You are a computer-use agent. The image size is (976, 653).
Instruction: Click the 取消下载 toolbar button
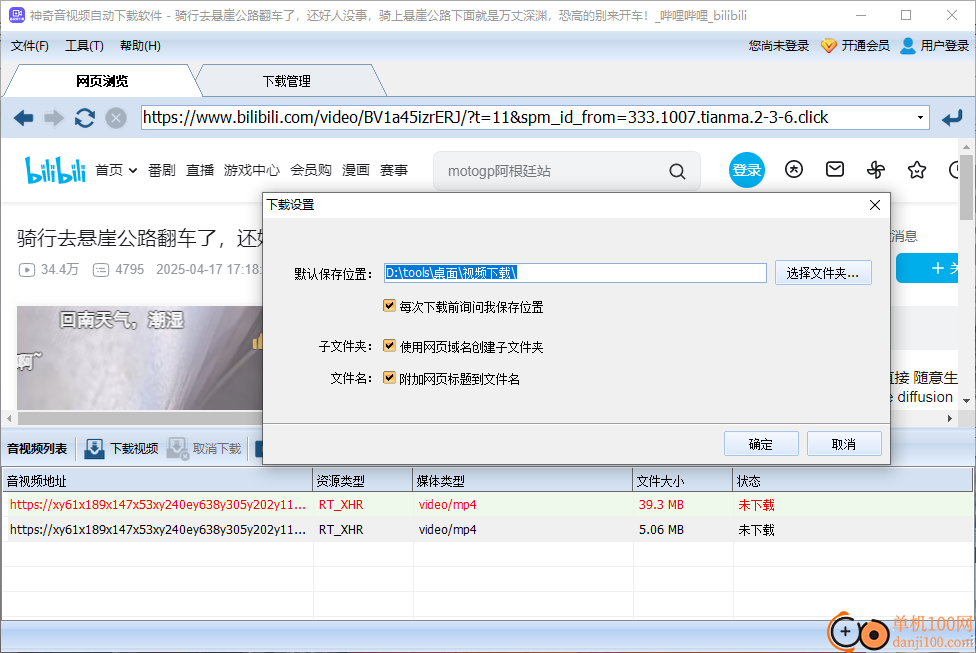(x=204, y=448)
